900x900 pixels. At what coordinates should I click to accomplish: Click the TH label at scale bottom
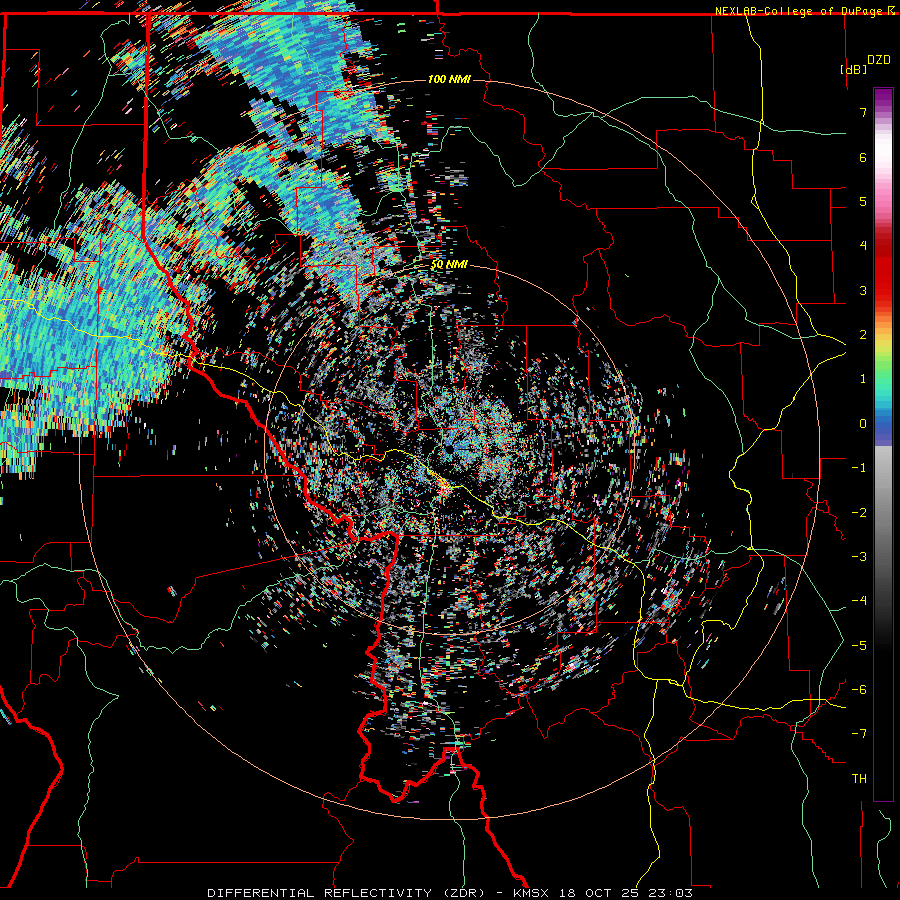click(x=859, y=779)
